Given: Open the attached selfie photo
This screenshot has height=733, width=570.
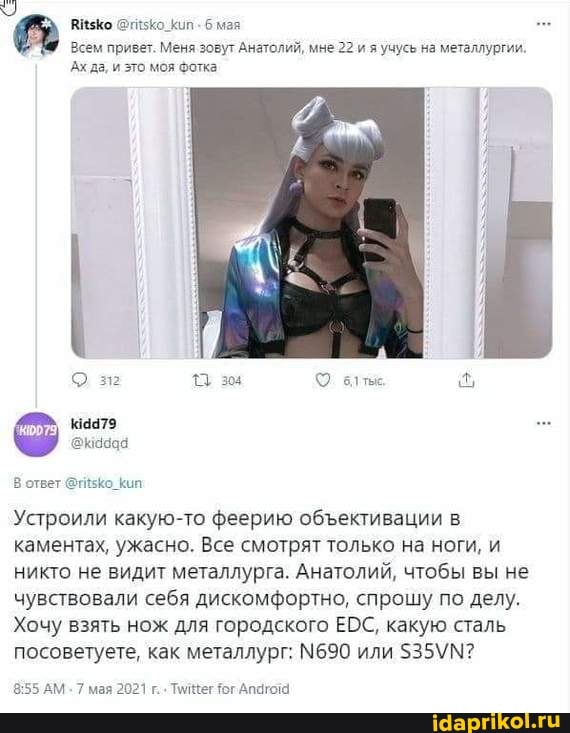Looking at the screenshot, I should [311, 223].
